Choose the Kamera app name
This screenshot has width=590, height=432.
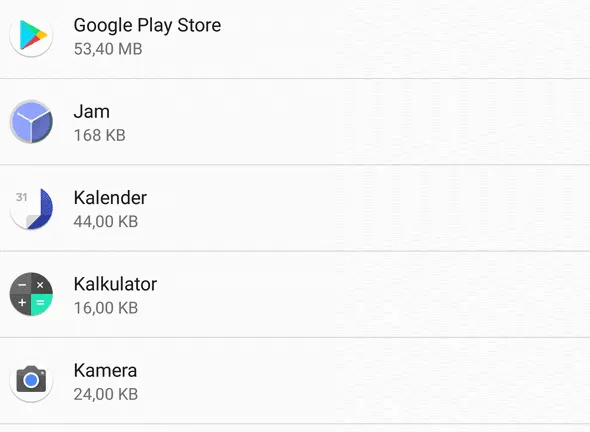point(105,370)
